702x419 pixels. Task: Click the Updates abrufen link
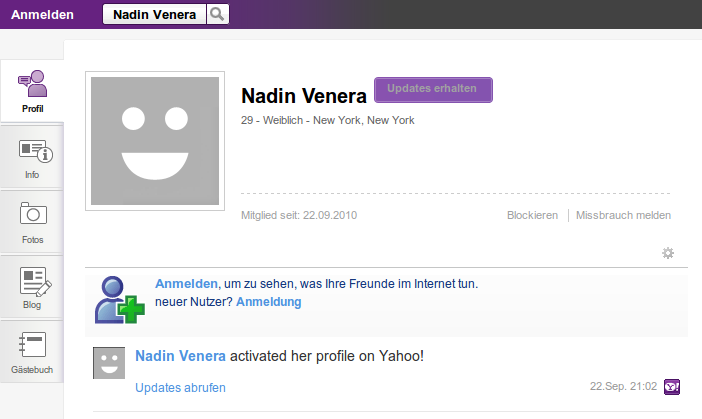pos(180,388)
